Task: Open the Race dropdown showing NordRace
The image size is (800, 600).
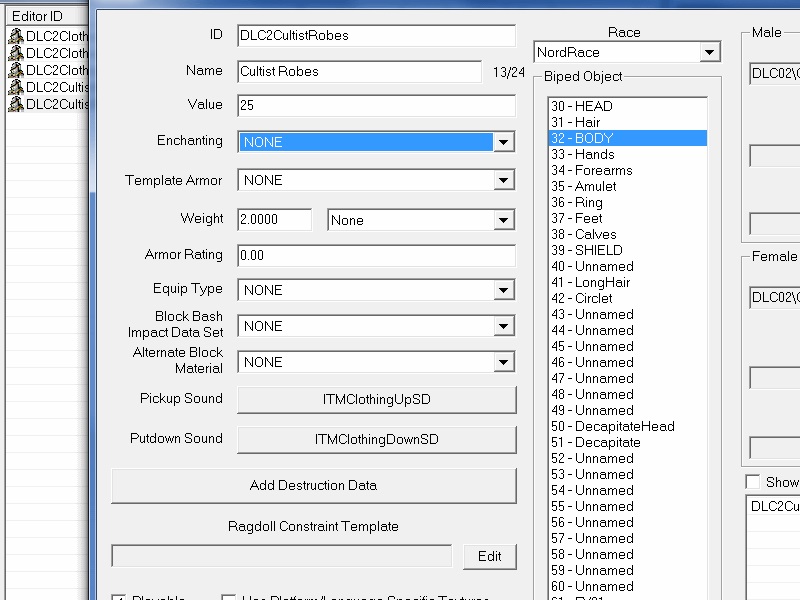Action: pyautogui.click(x=627, y=52)
